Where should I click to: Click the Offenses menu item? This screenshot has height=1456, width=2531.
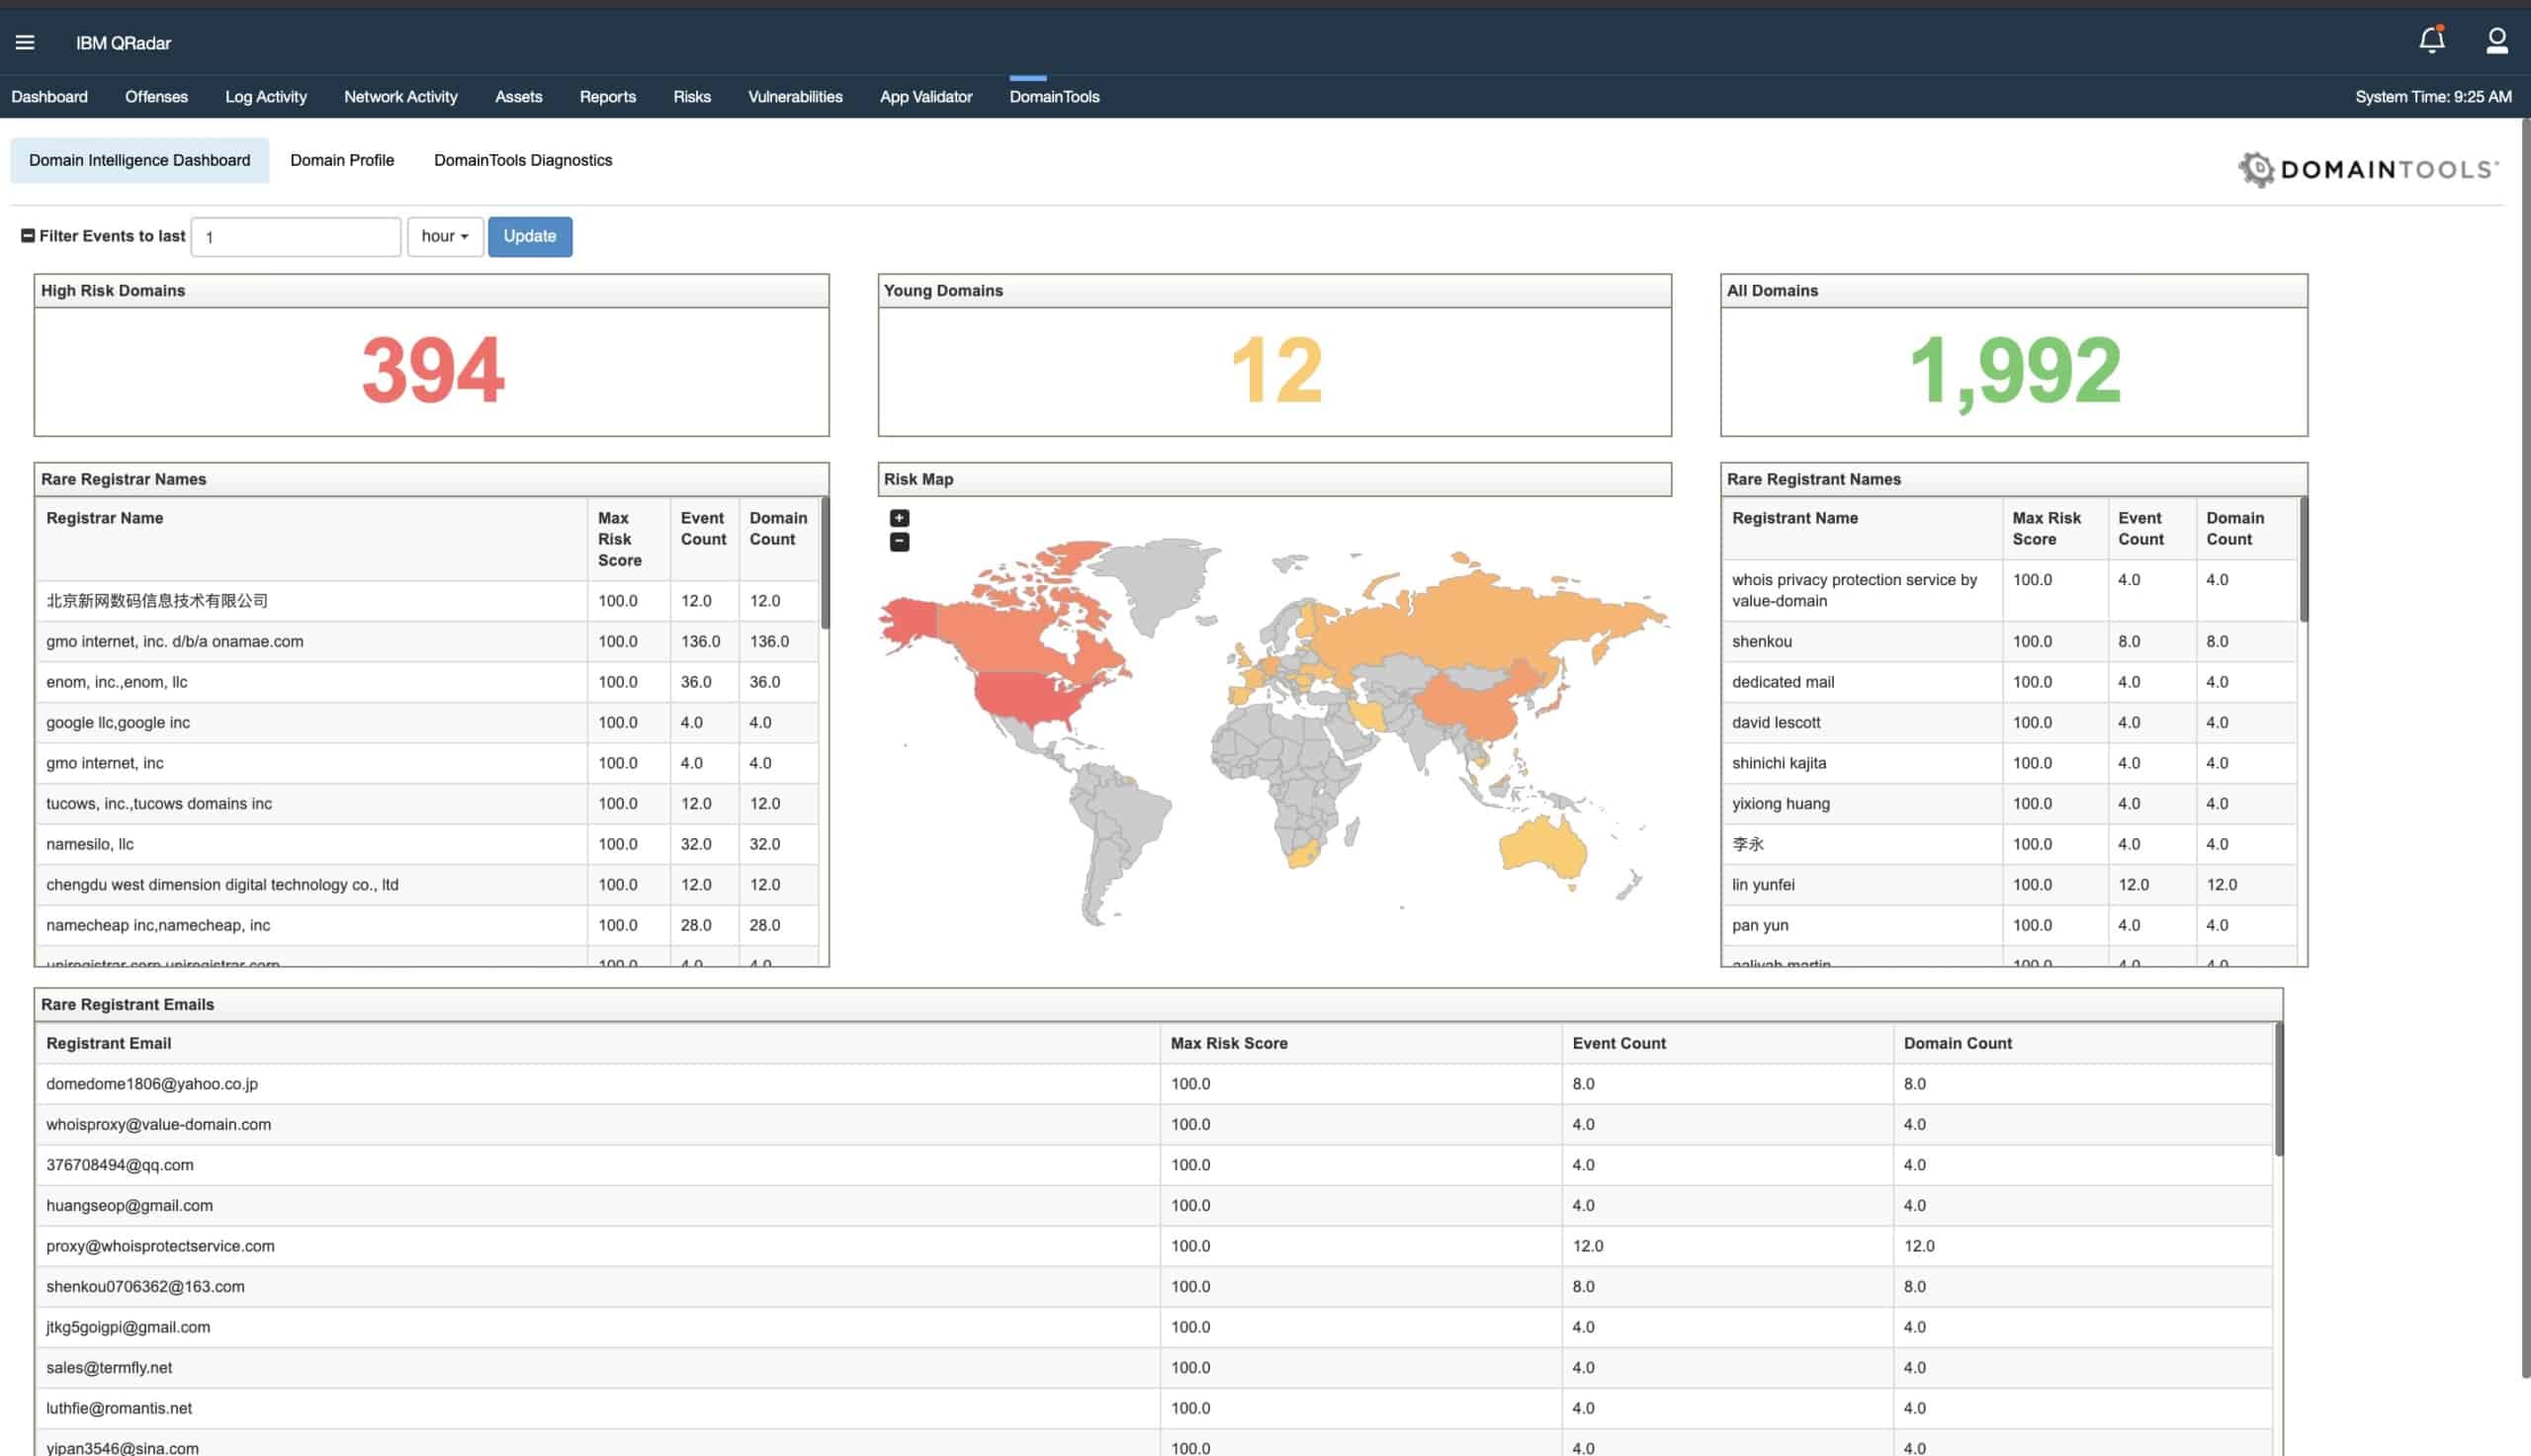tap(156, 96)
